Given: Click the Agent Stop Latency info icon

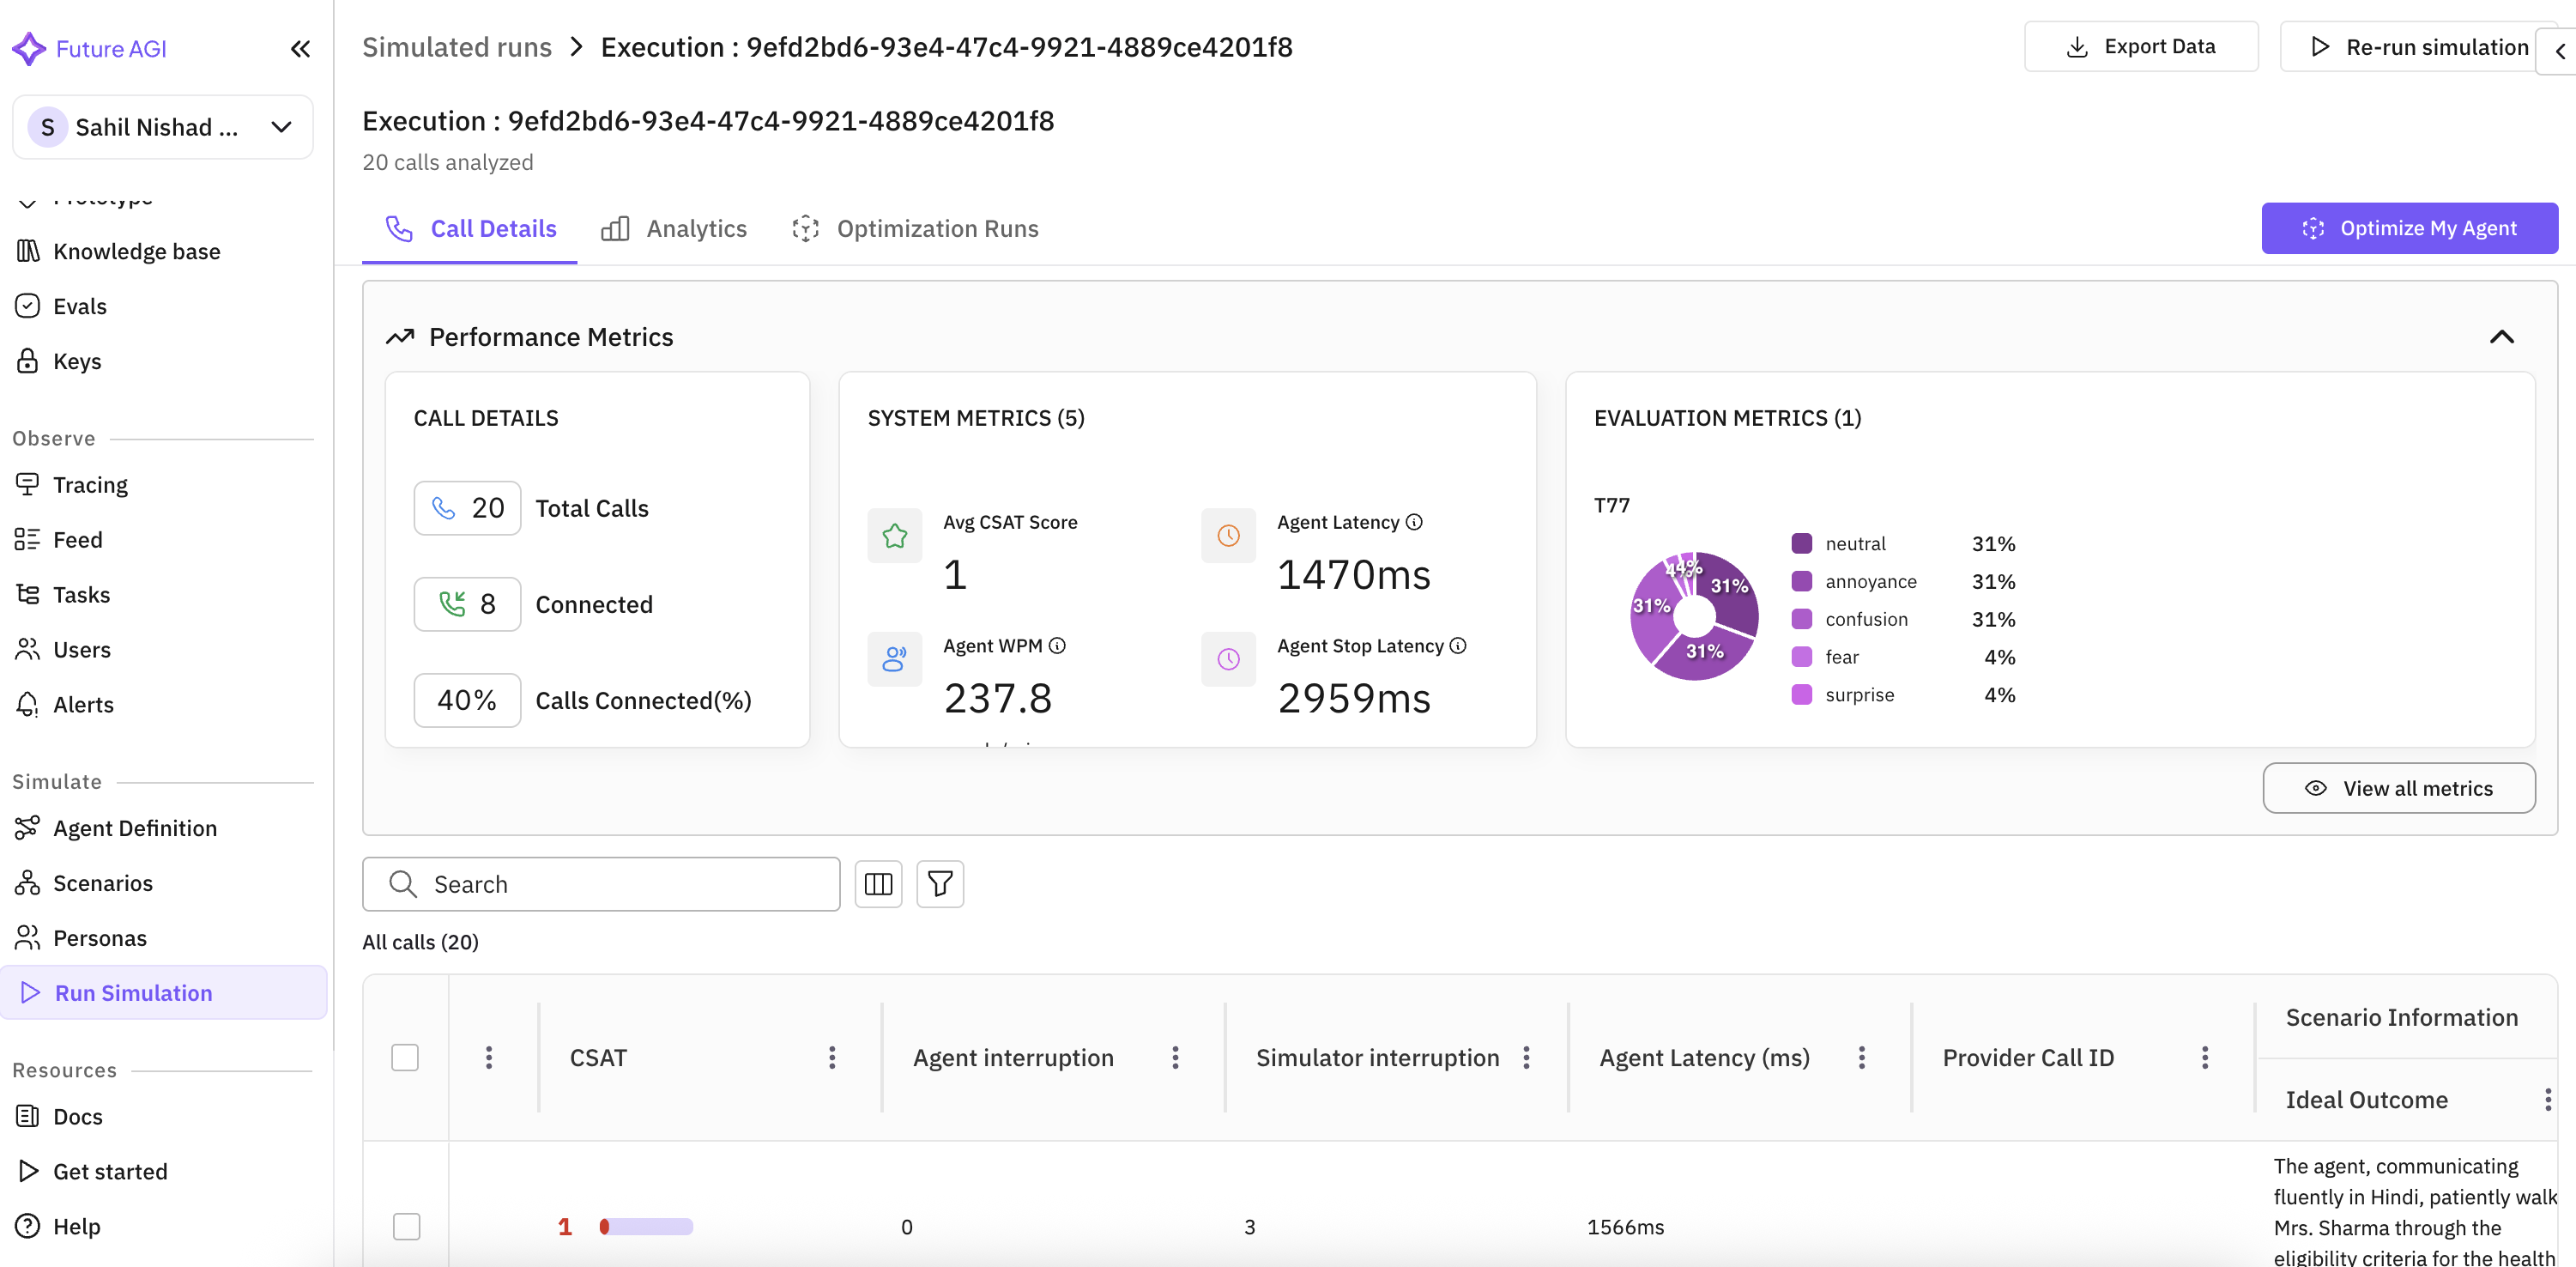Looking at the screenshot, I should (x=1458, y=646).
